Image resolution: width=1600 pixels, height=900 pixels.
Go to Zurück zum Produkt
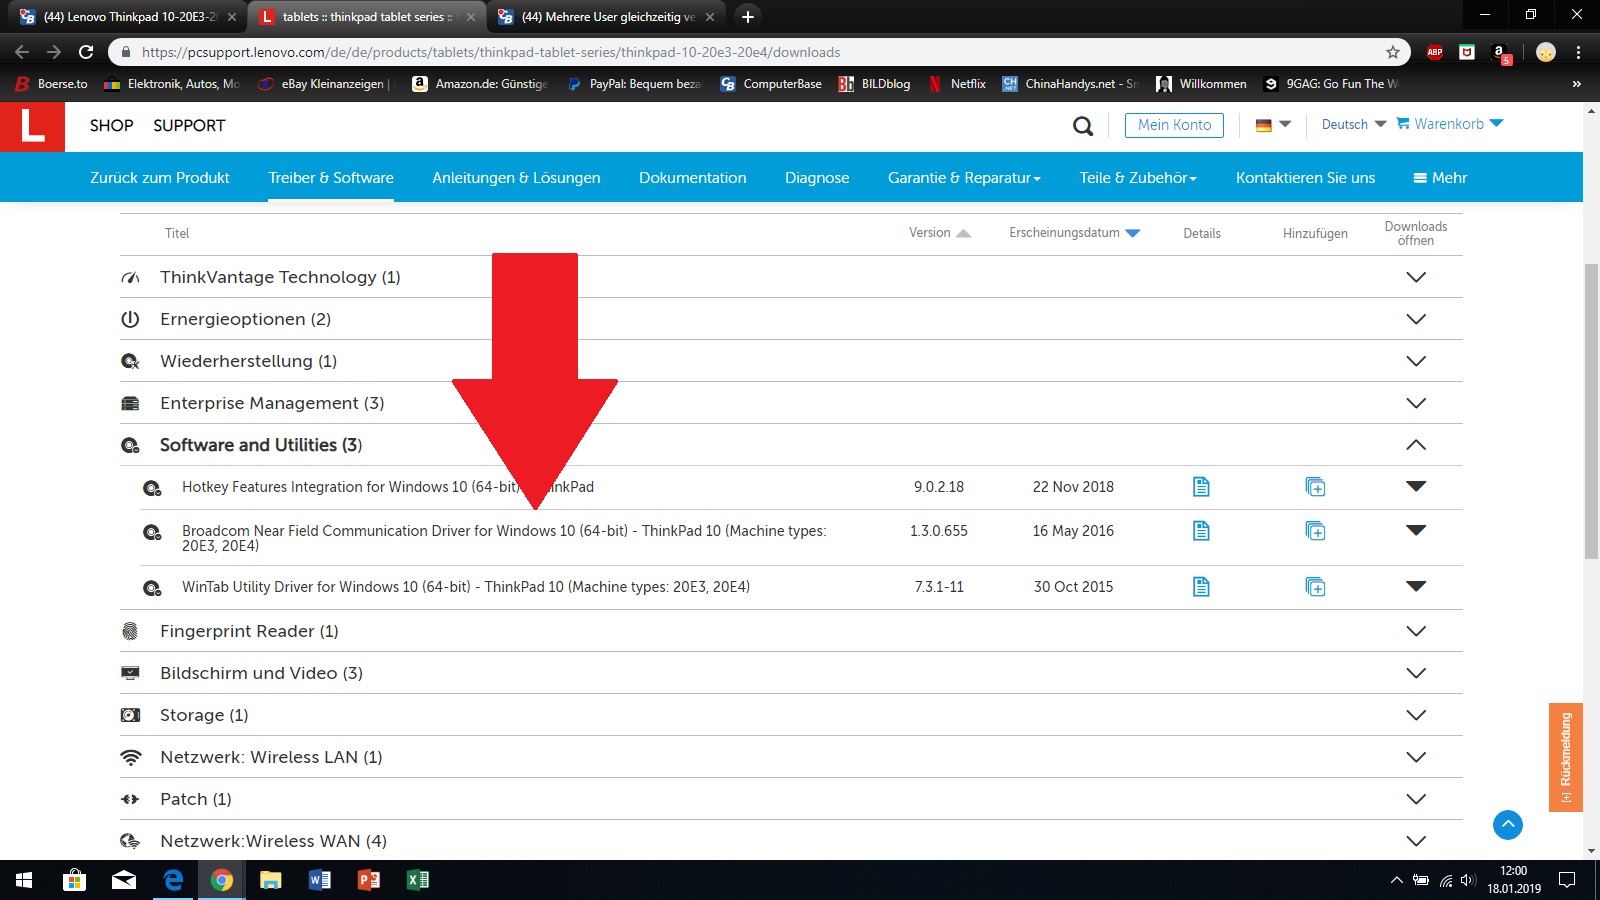pyautogui.click(x=160, y=178)
